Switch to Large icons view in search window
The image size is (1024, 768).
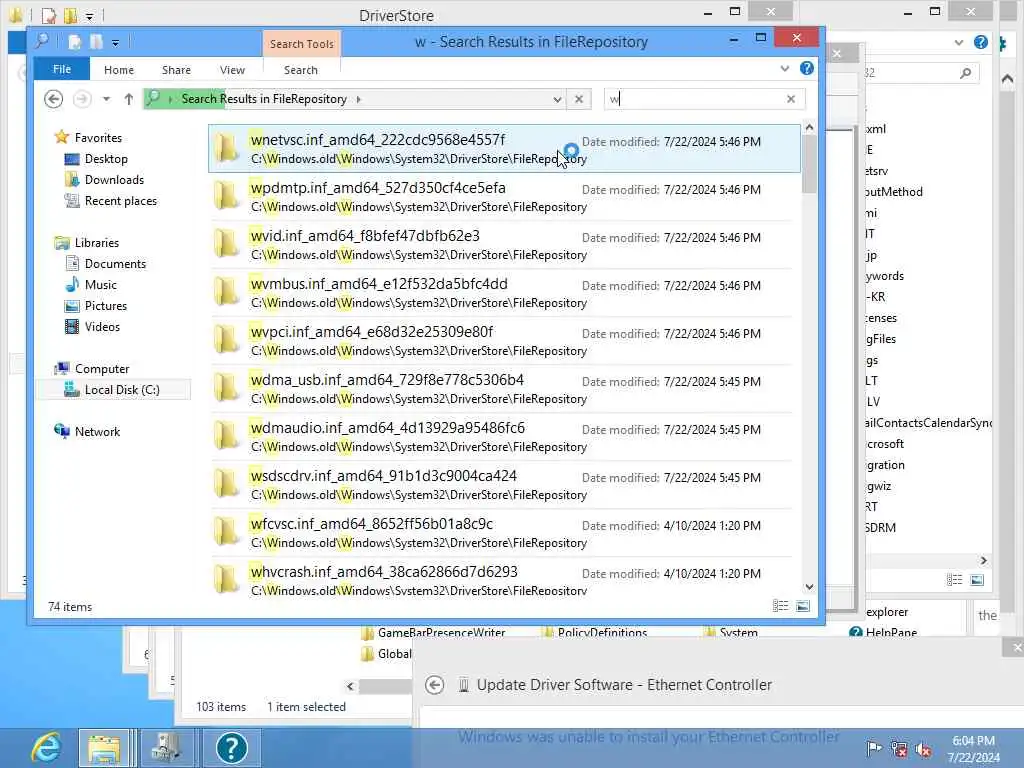pyautogui.click(x=803, y=606)
